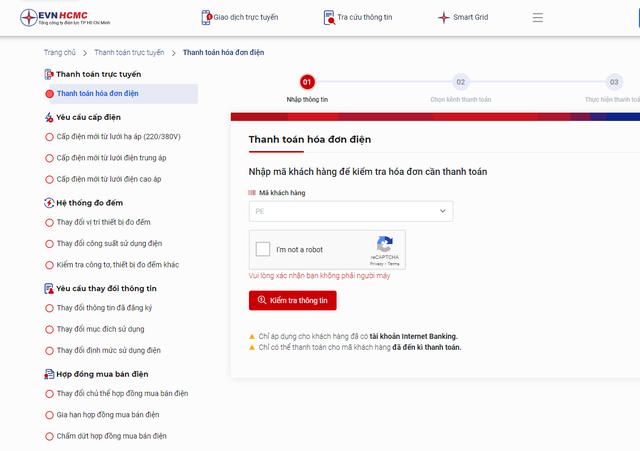This screenshot has width=640, height=451.
Task: Go to Thanh toán trực tuyến breadcrumb
Action: pos(129,53)
